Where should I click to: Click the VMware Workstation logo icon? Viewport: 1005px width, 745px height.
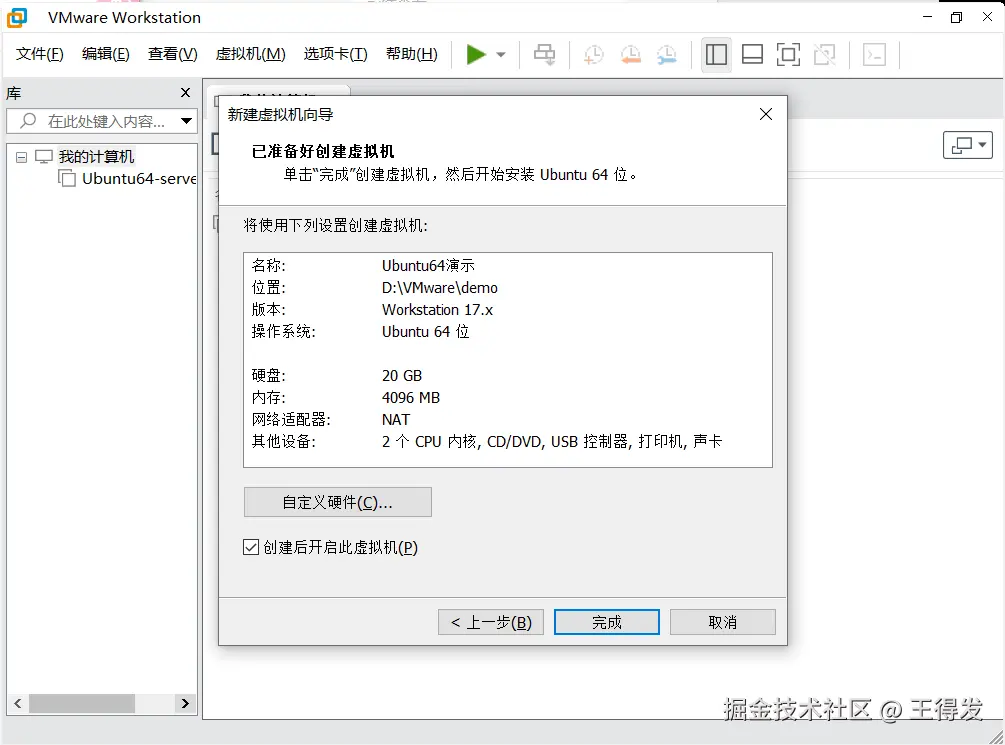pyautogui.click(x=17, y=17)
